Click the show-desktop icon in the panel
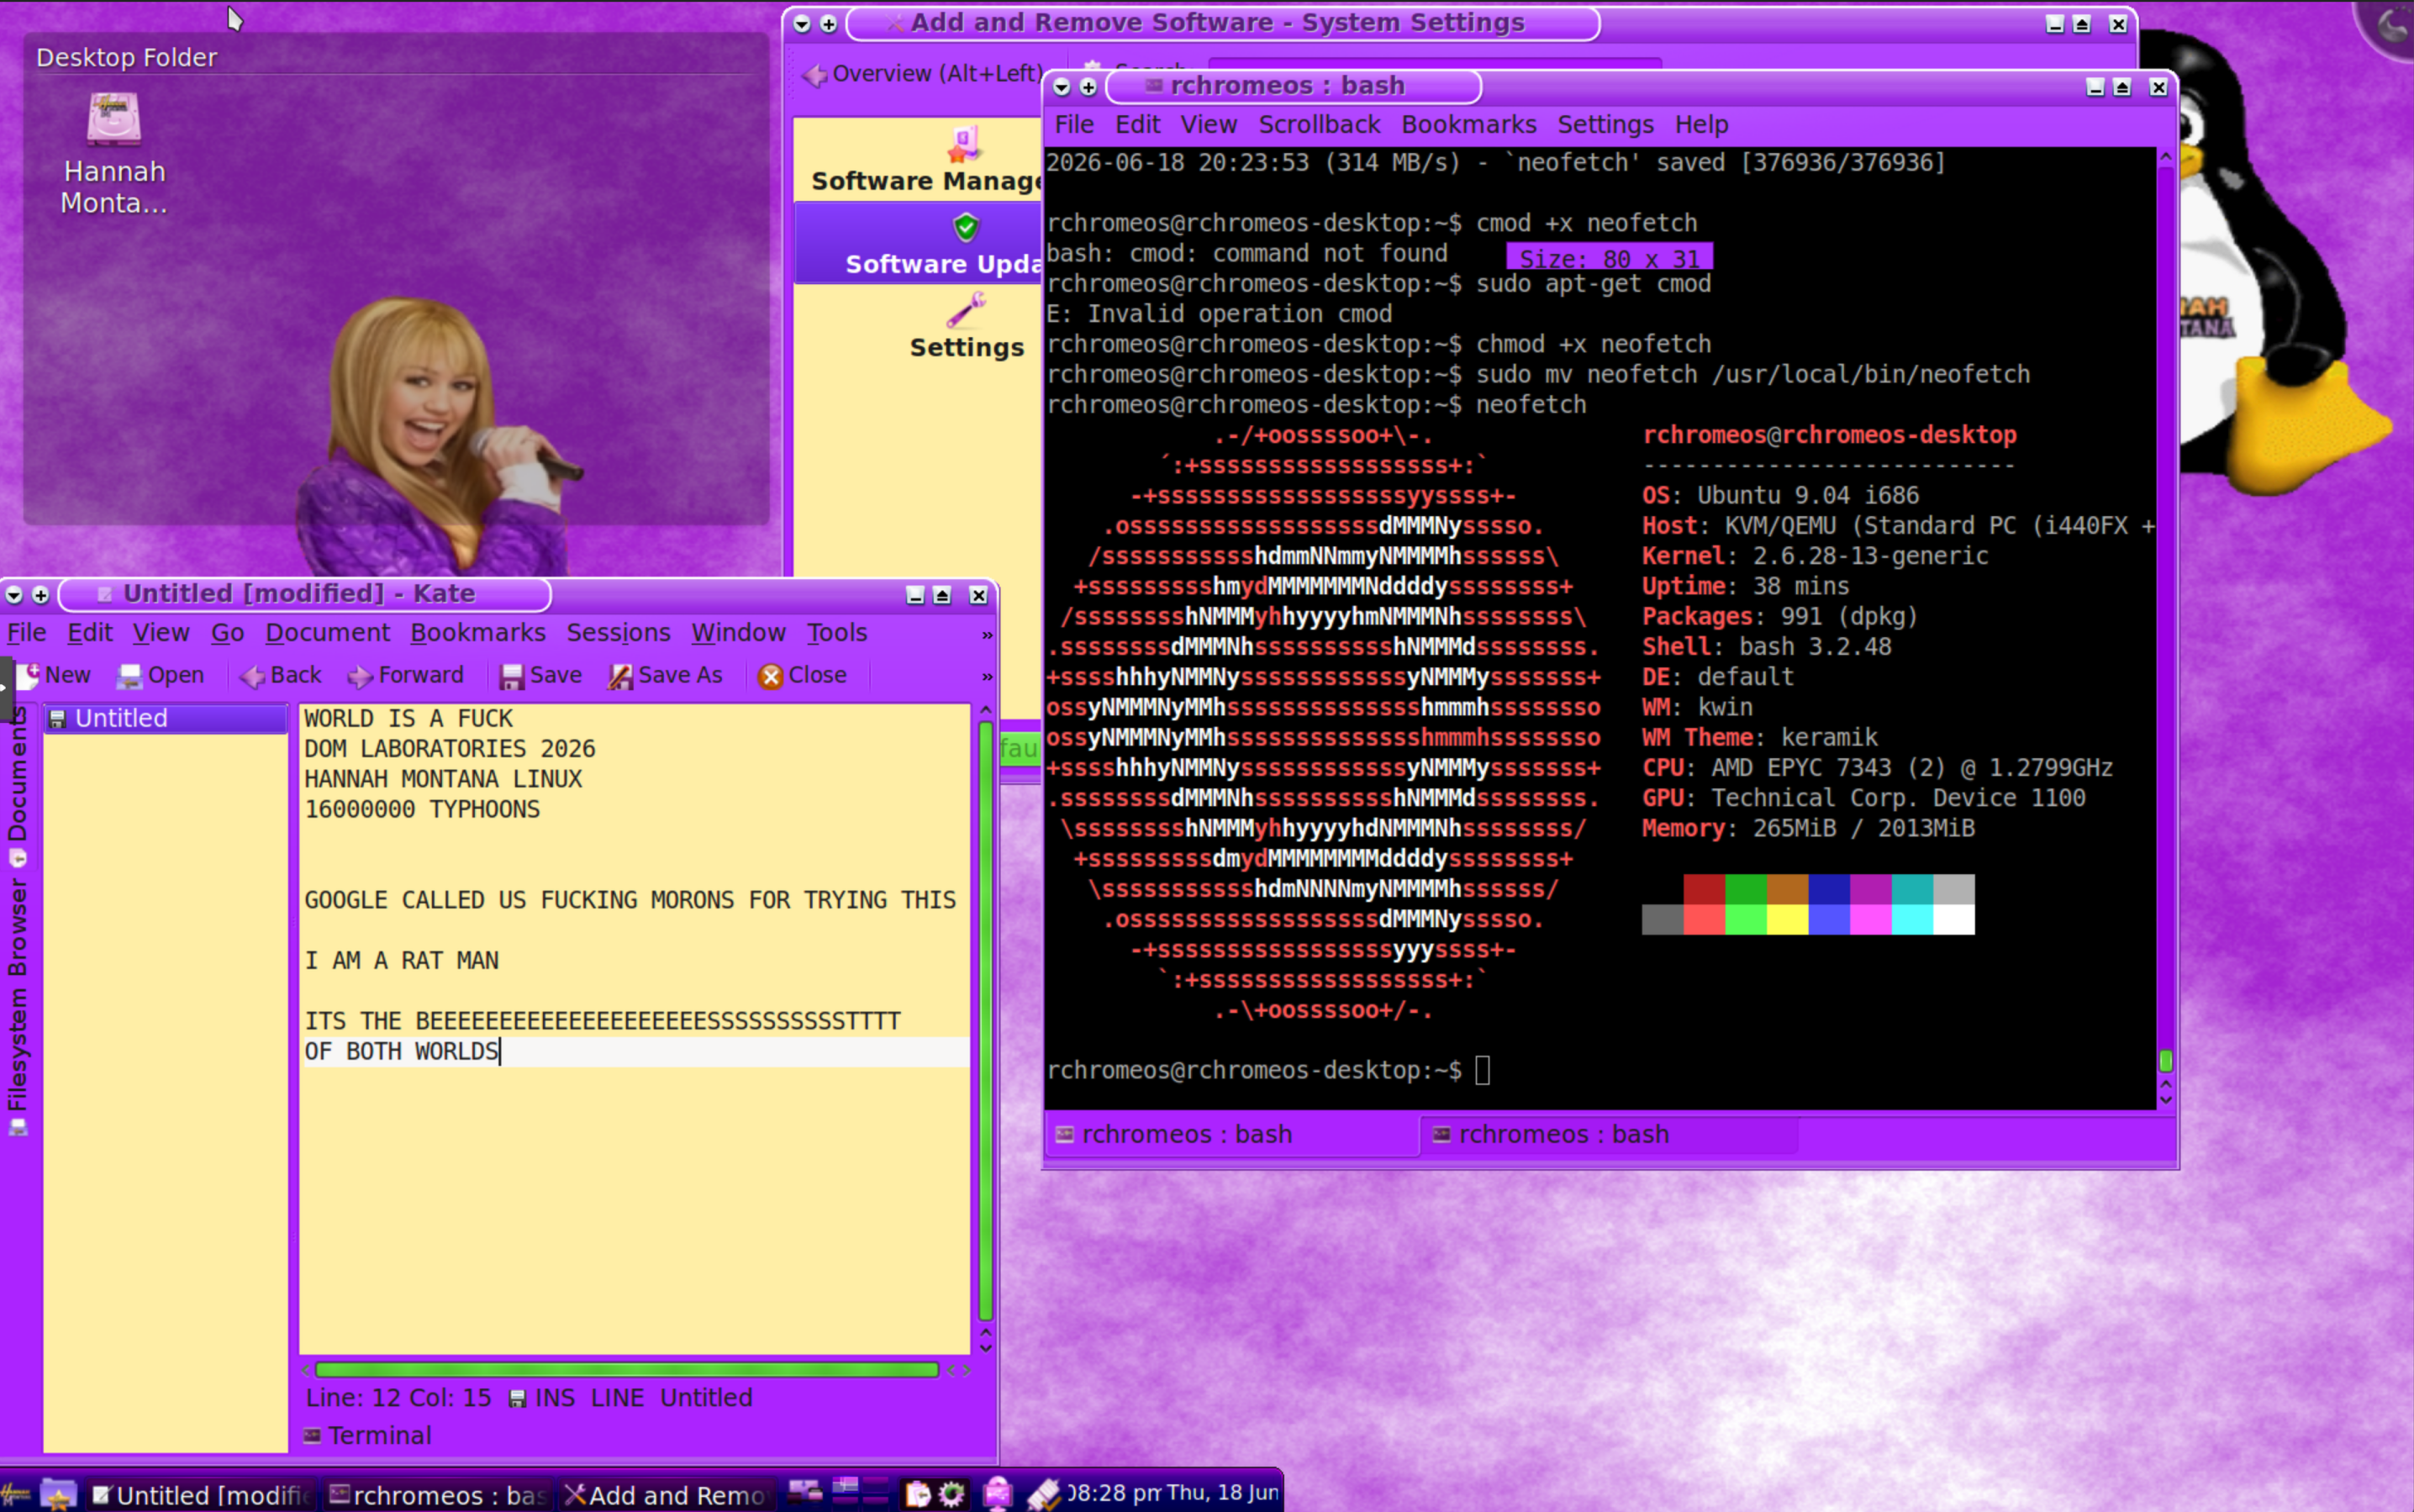This screenshot has height=1512, width=2414. coord(804,1493)
